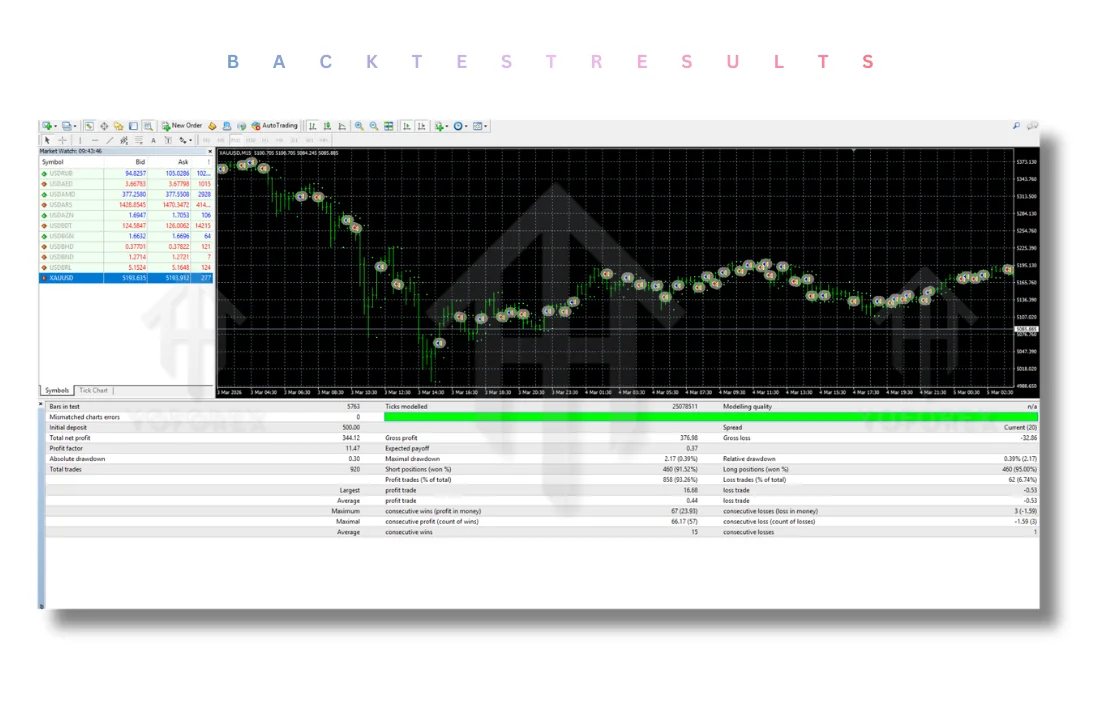
Task: Click Ask value 126.0062
Action: tap(176, 226)
